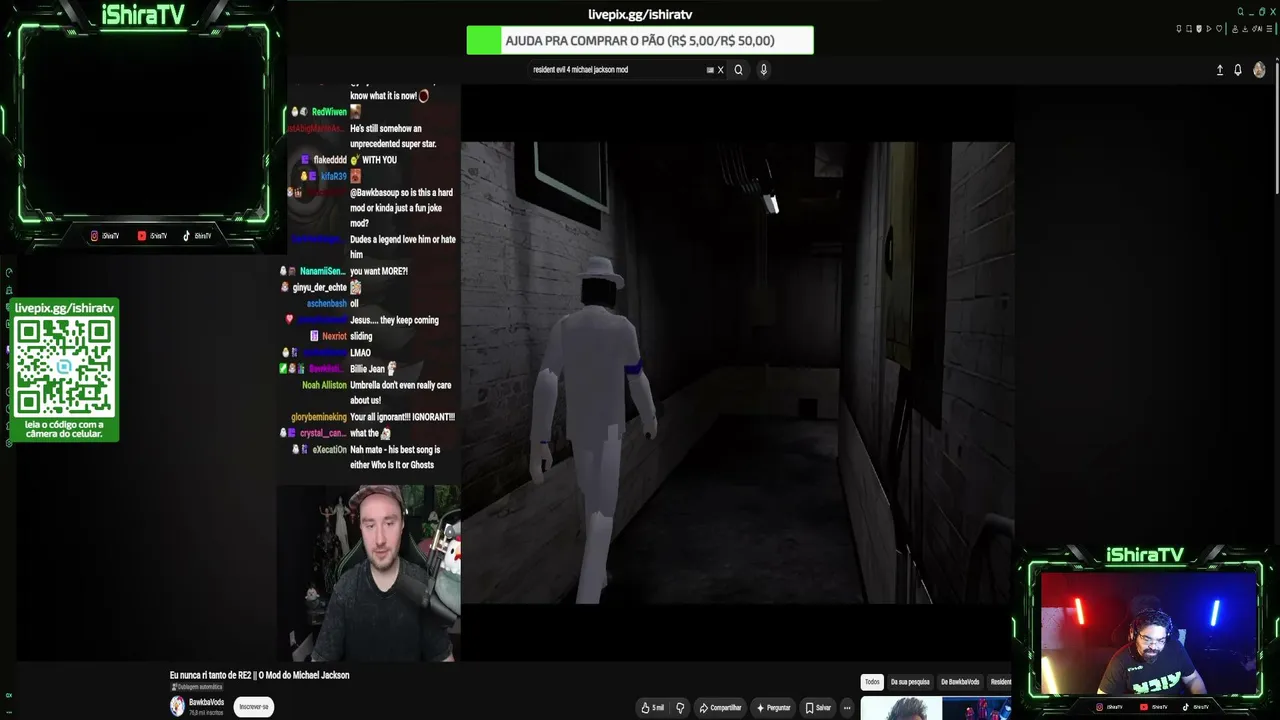The image size is (1280, 720).
Task: Click the Perguntar button
Action: click(x=773, y=708)
